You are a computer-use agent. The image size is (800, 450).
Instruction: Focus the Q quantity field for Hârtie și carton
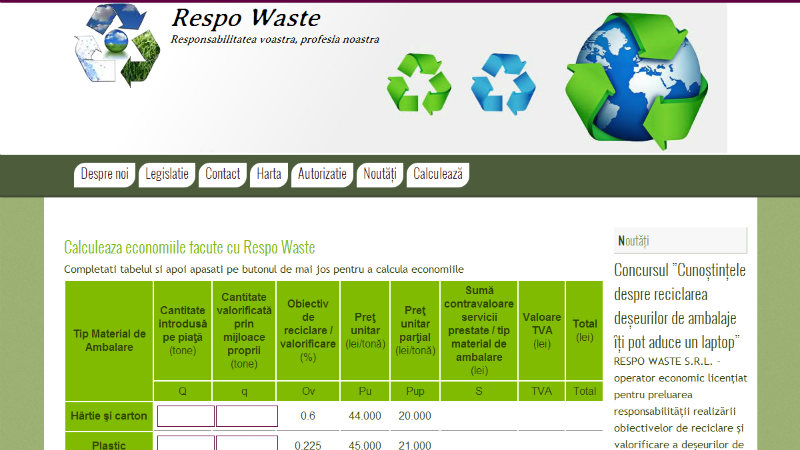coord(185,416)
